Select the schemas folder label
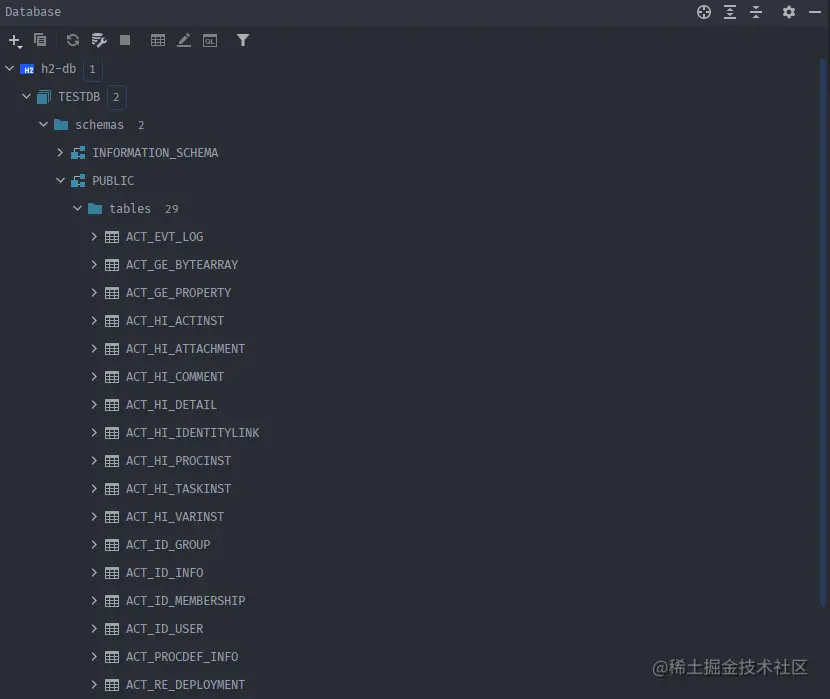 point(100,125)
